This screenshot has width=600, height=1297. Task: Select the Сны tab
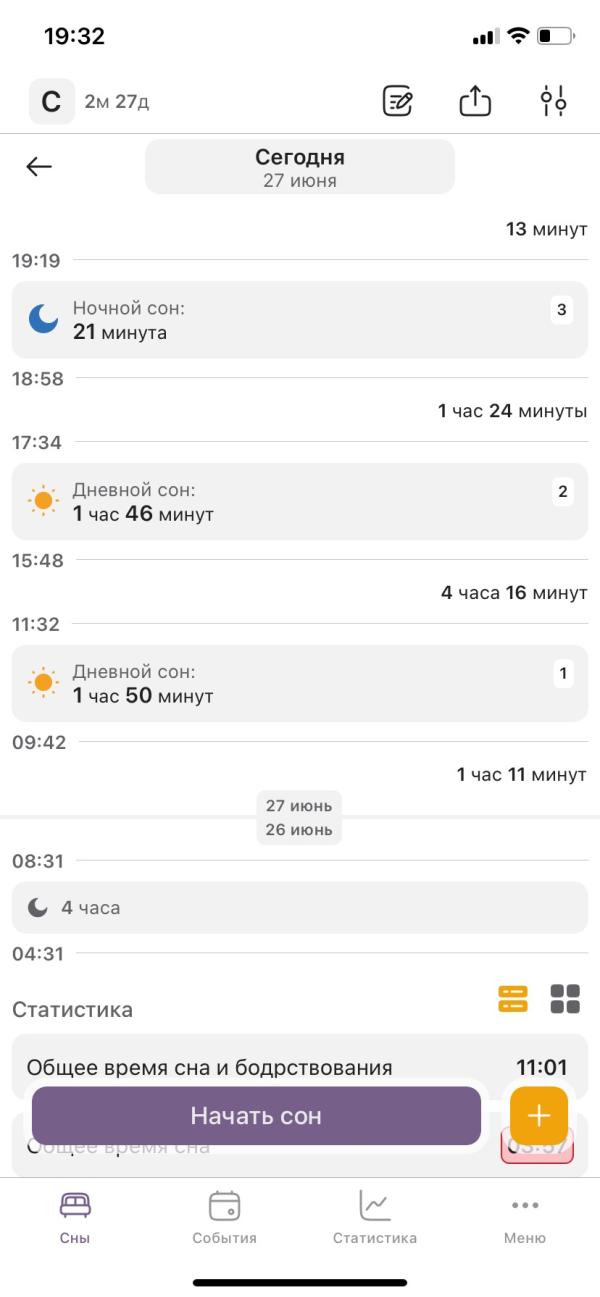click(x=75, y=1218)
